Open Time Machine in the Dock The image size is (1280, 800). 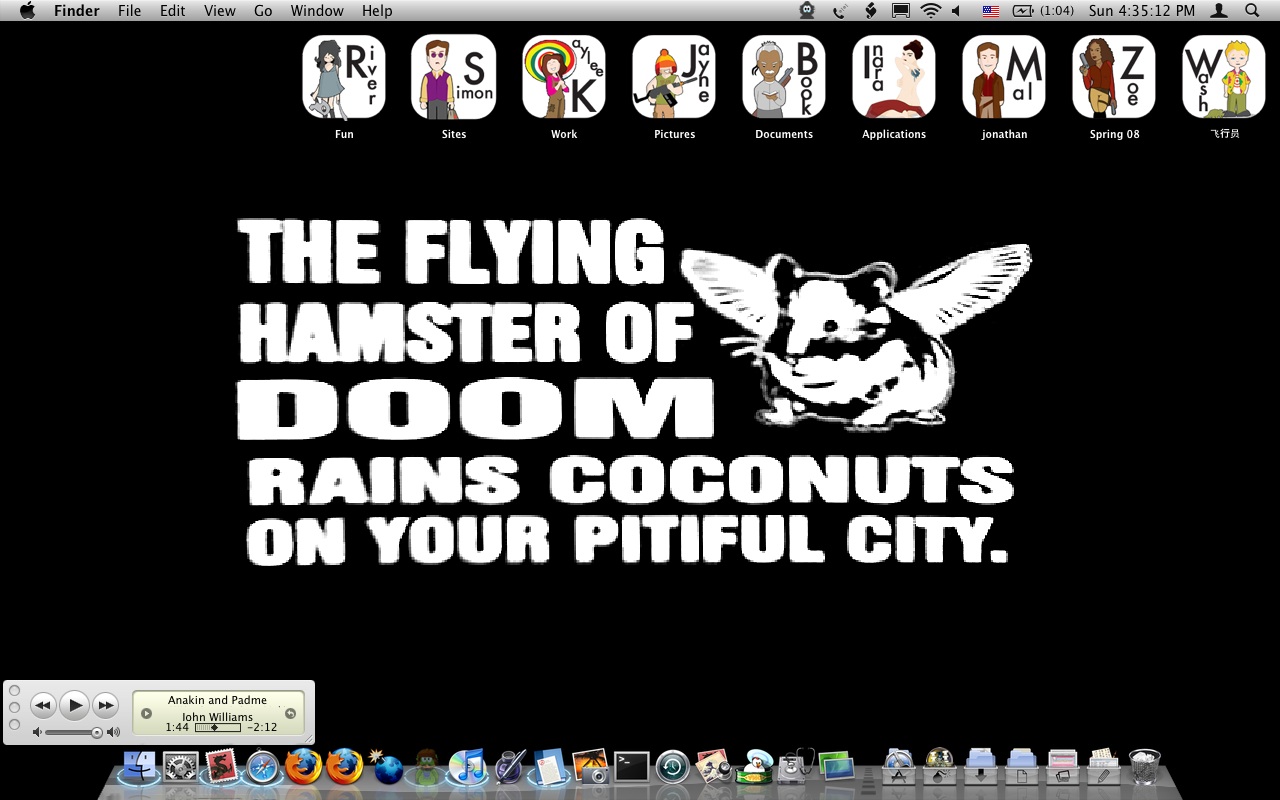673,768
